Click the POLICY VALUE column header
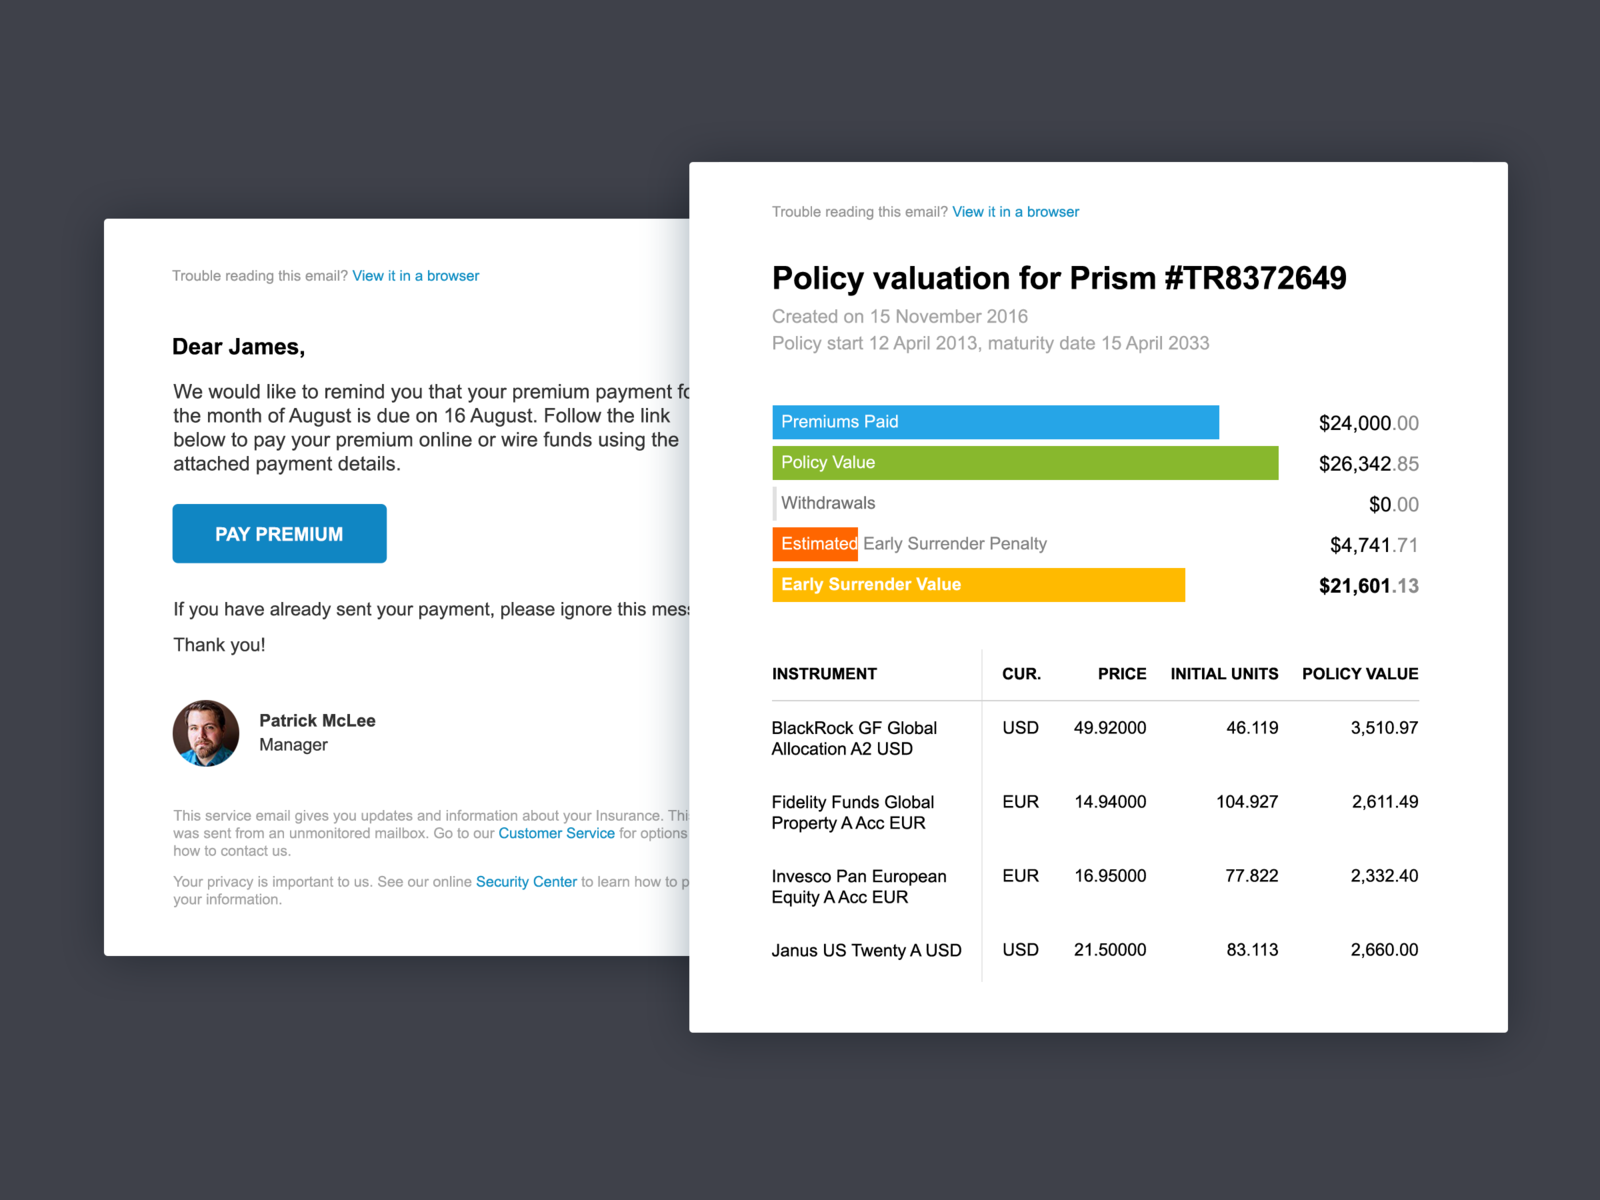Screen dimensions: 1600x1200 (x=1359, y=673)
